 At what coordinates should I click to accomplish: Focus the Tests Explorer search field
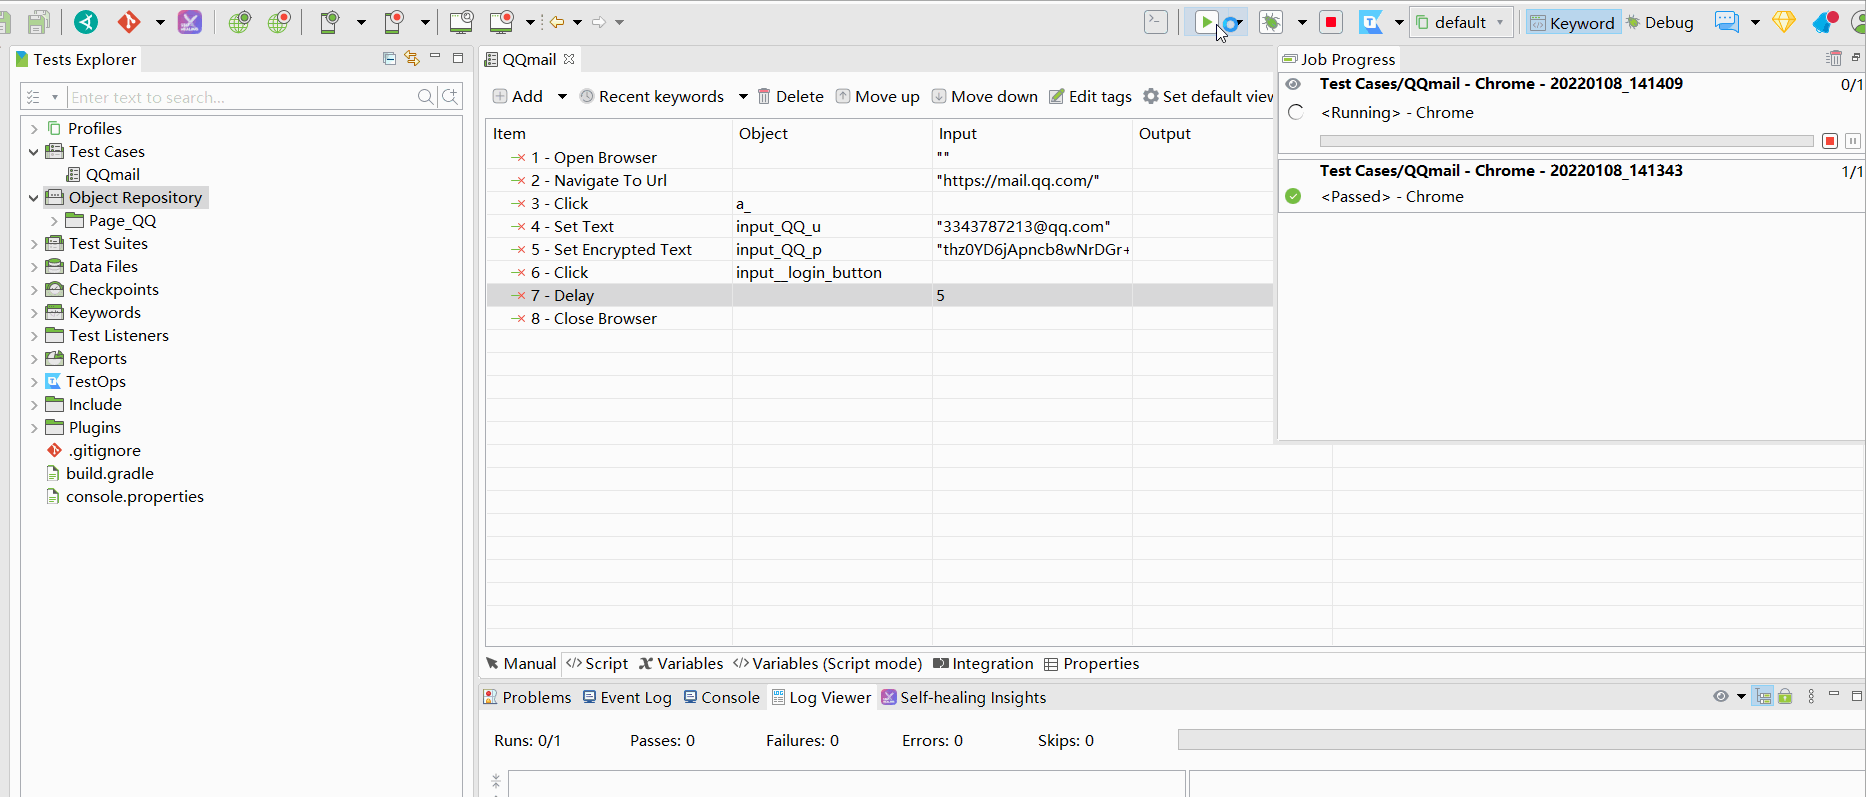click(242, 97)
